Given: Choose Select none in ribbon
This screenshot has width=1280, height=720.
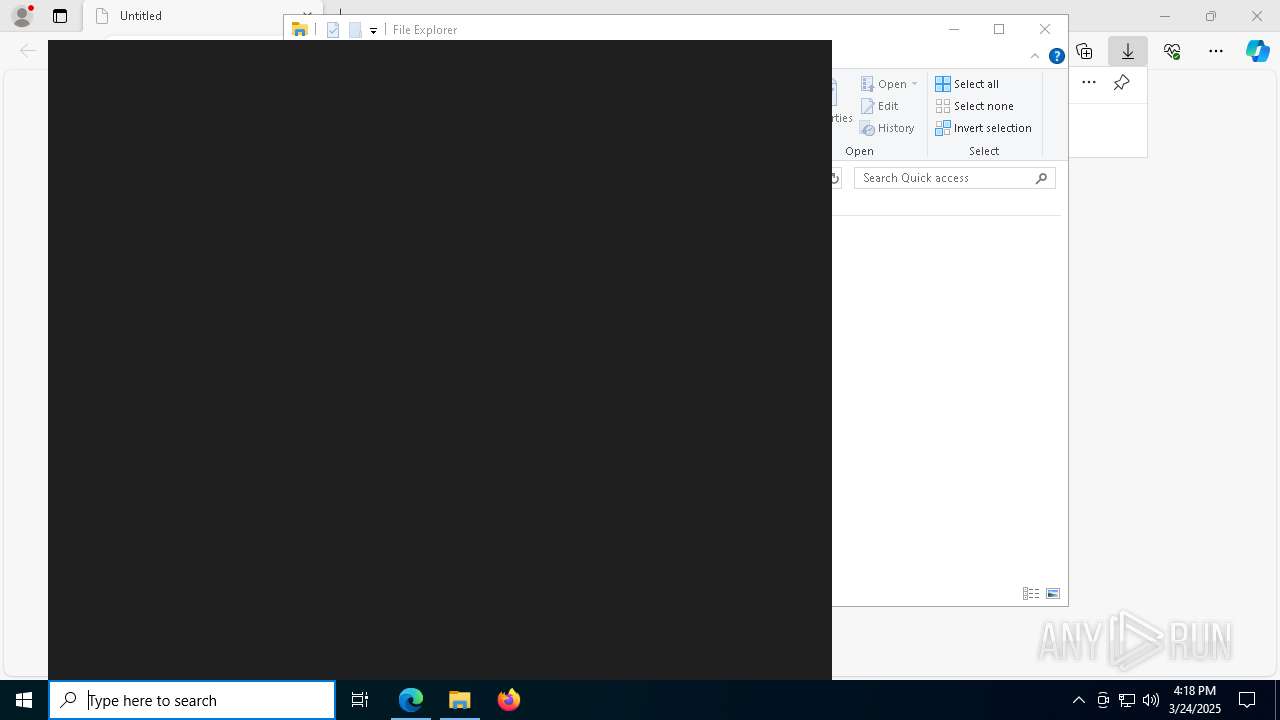Looking at the screenshot, I should (975, 106).
